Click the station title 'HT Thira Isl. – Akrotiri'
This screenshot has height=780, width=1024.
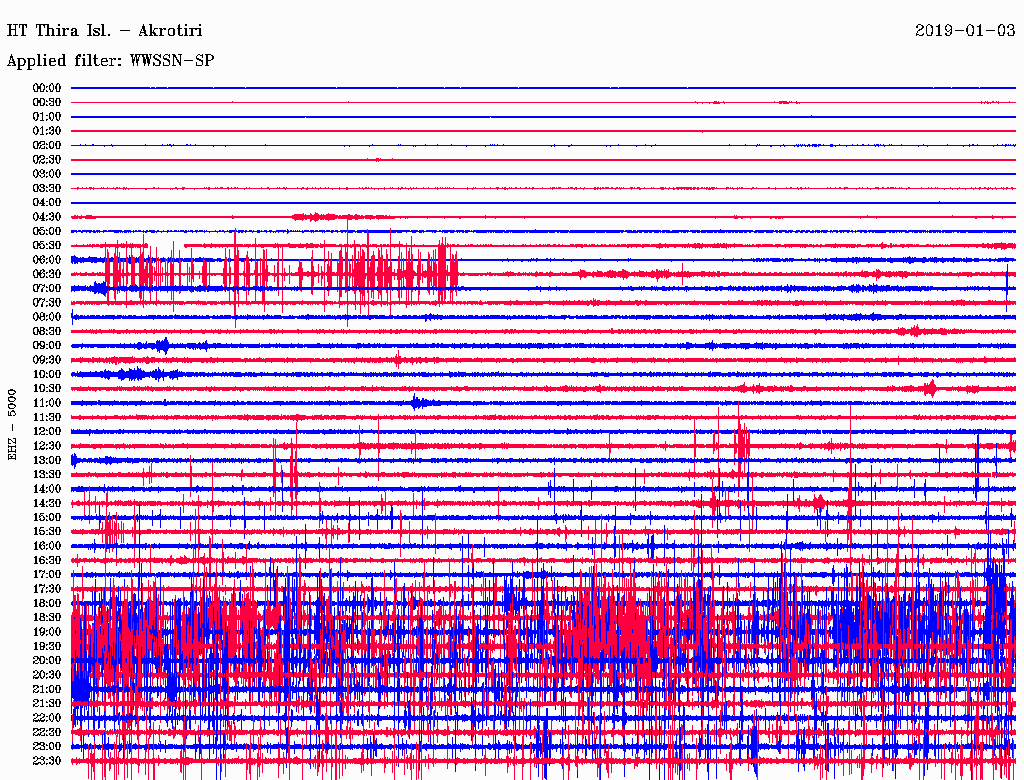pos(104,31)
